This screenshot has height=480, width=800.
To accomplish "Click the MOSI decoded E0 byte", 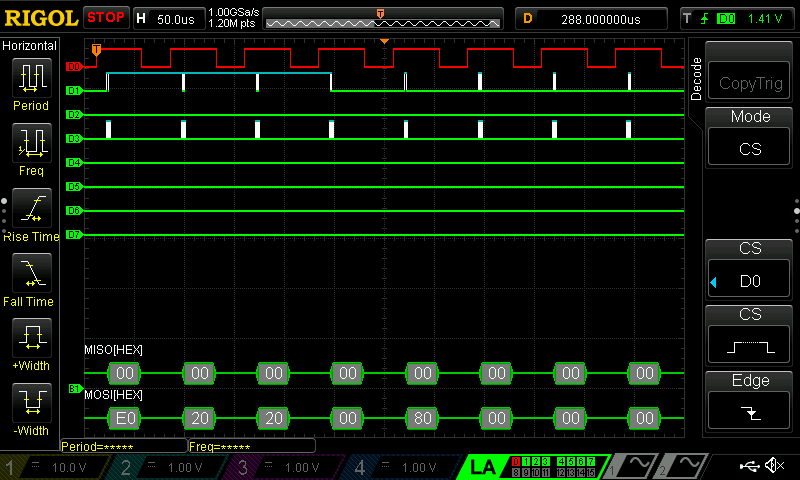I will pos(125,416).
